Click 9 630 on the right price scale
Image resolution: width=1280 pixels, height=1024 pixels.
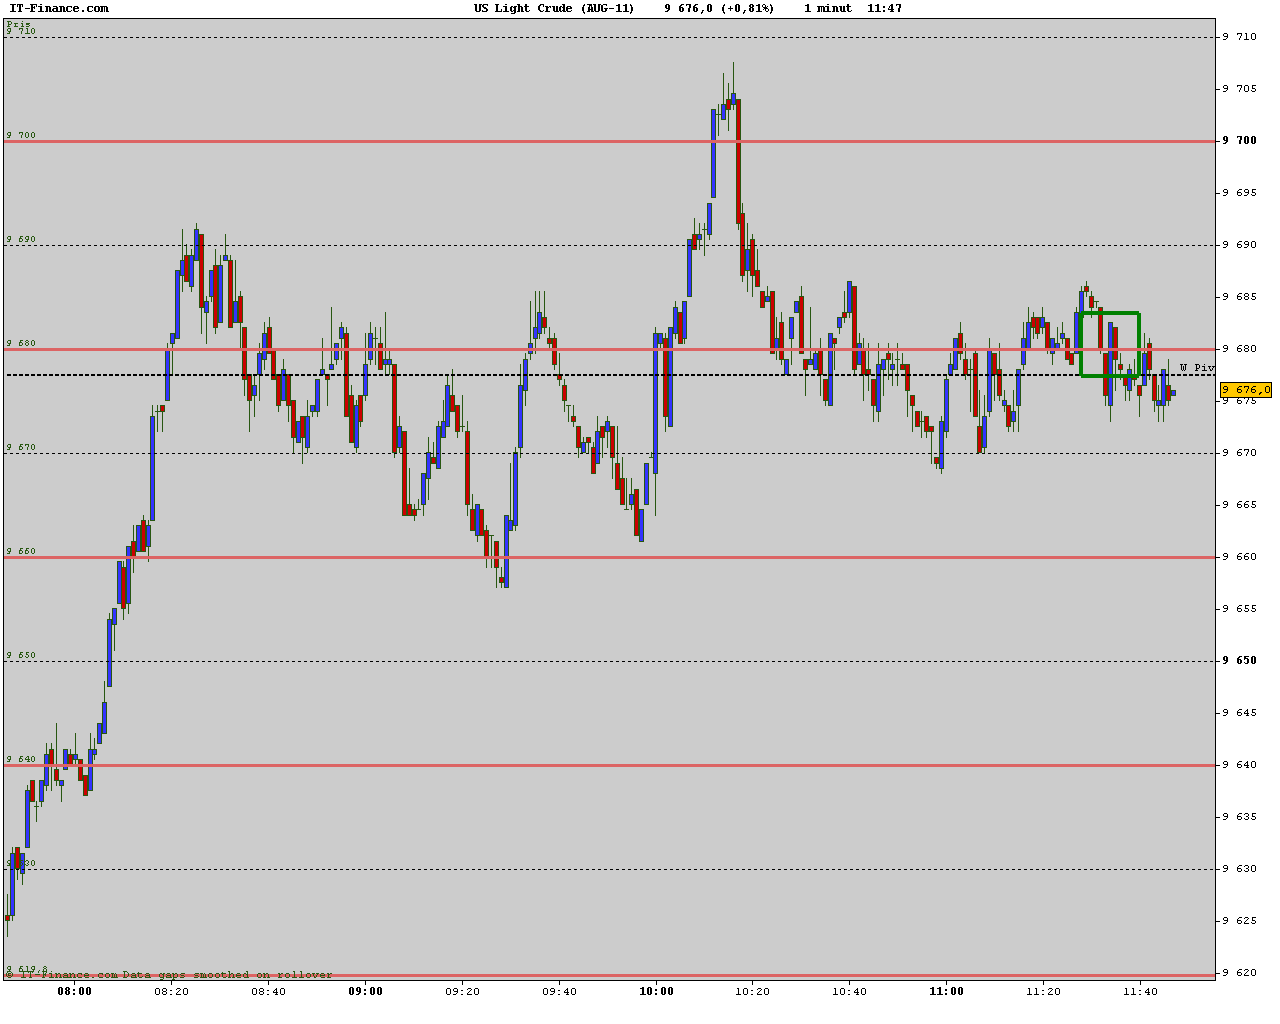coord(1239,869)
